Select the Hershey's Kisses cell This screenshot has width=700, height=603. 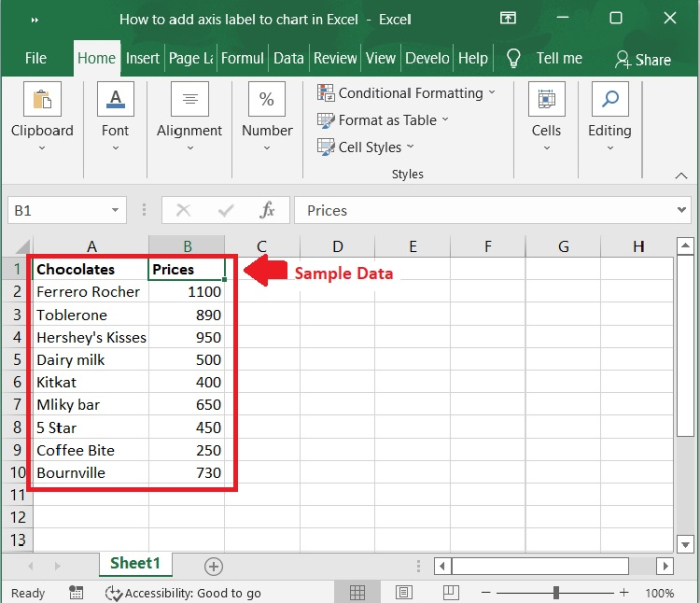tap(91, 337)
